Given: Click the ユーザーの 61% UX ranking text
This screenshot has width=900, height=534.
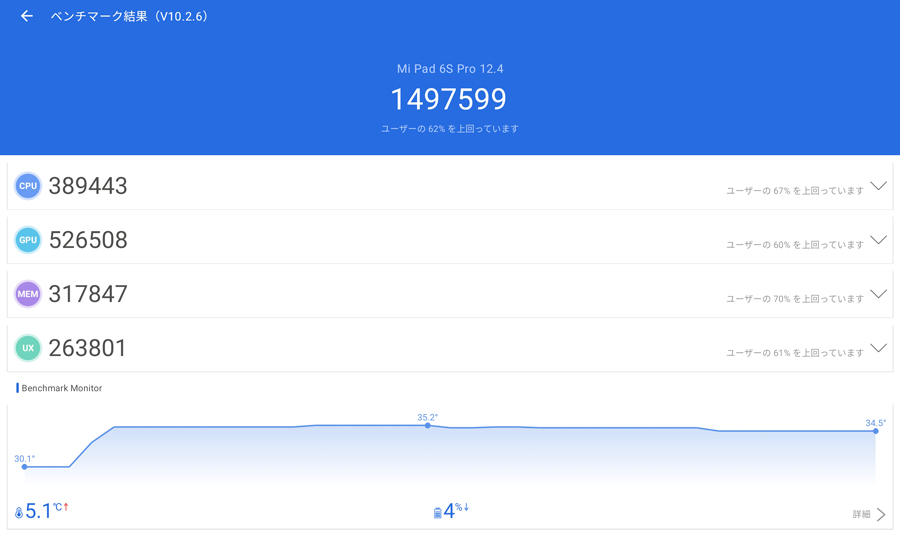Looking at the screenshot, I should tap(795, 353).
